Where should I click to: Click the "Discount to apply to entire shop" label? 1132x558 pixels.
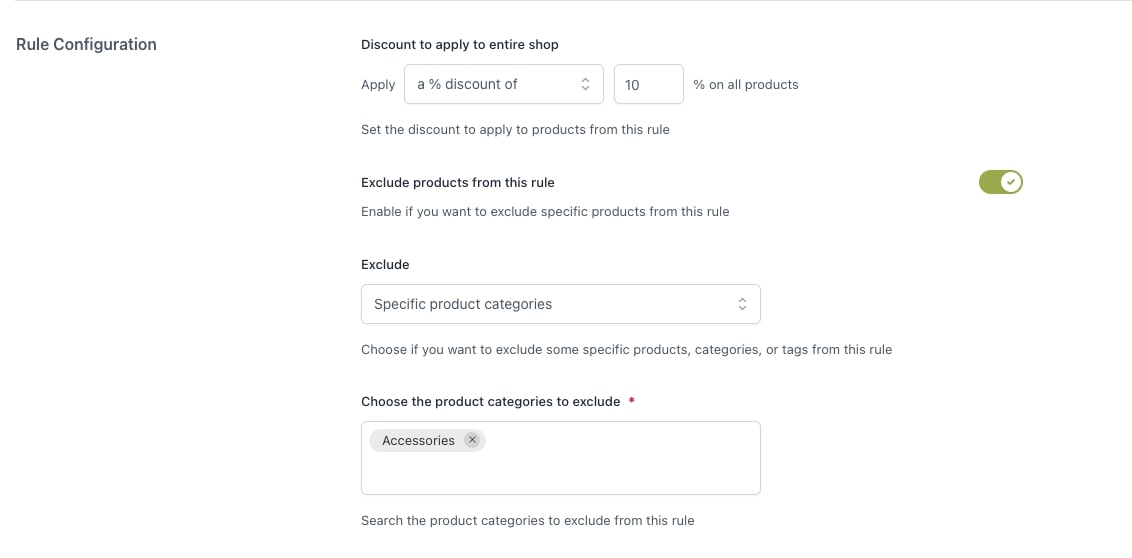[459, 44]
